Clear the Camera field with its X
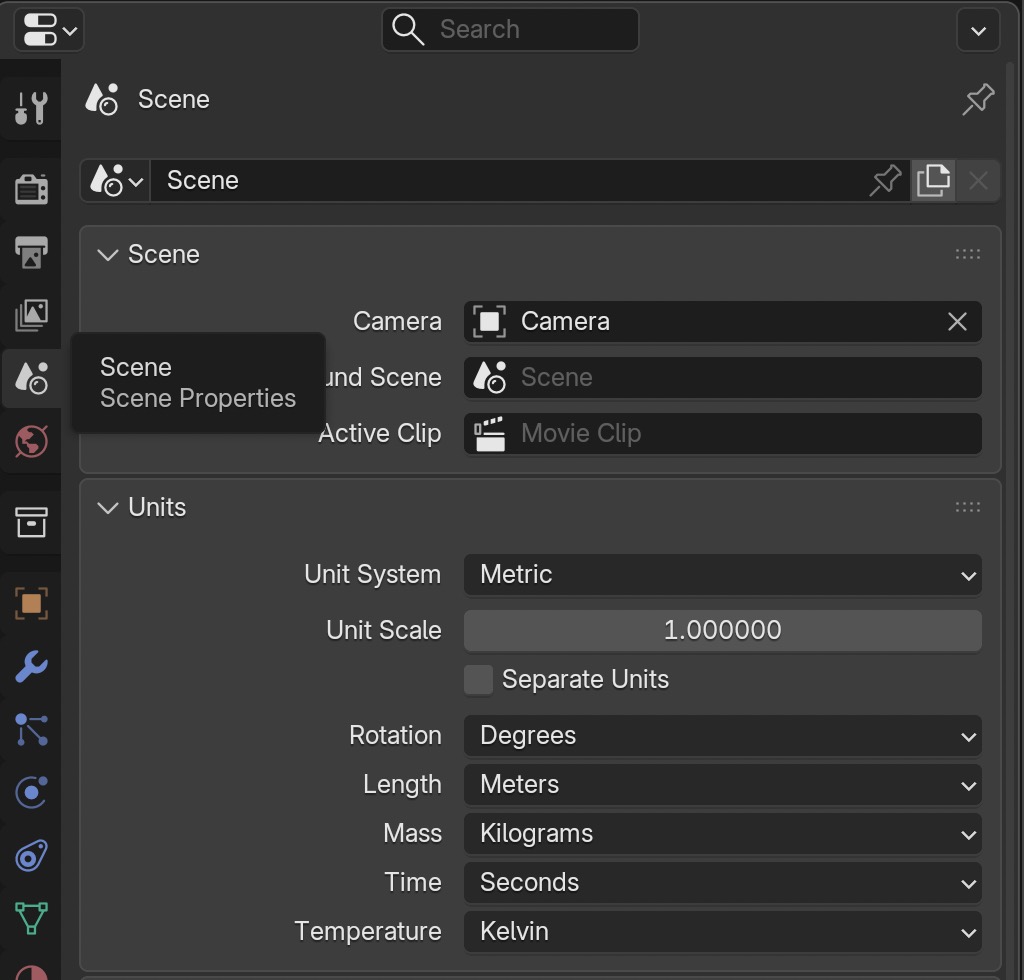 click(x=957, y=321)
